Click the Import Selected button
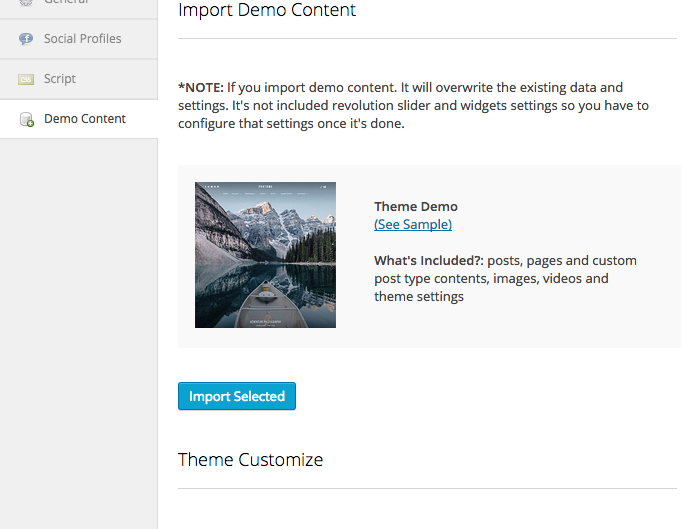The height and width of the screenshot is (529, 694). [x=237, y=396]
